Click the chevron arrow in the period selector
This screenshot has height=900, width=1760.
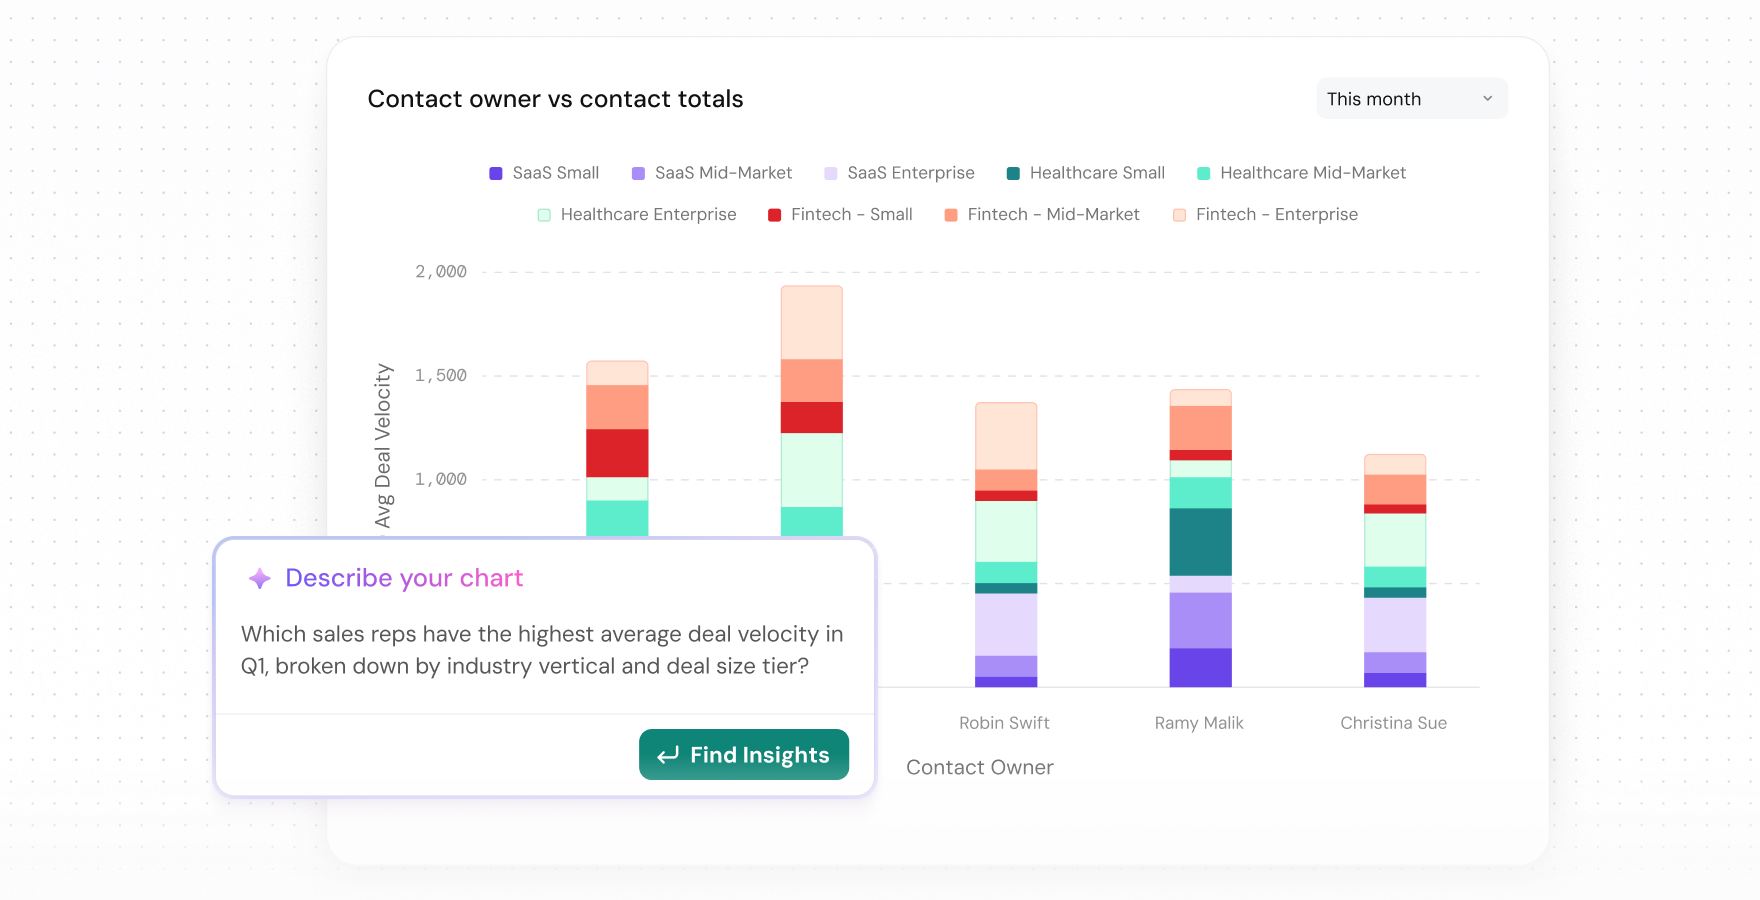coord(1487,99)
